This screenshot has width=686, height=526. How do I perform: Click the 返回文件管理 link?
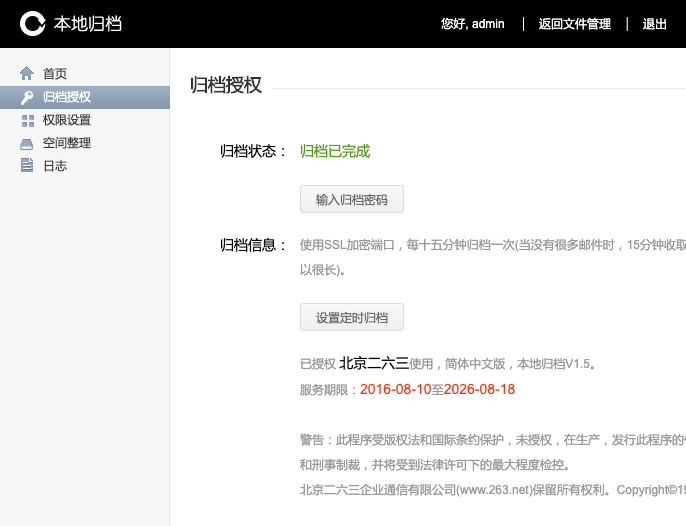coord(574,24)
